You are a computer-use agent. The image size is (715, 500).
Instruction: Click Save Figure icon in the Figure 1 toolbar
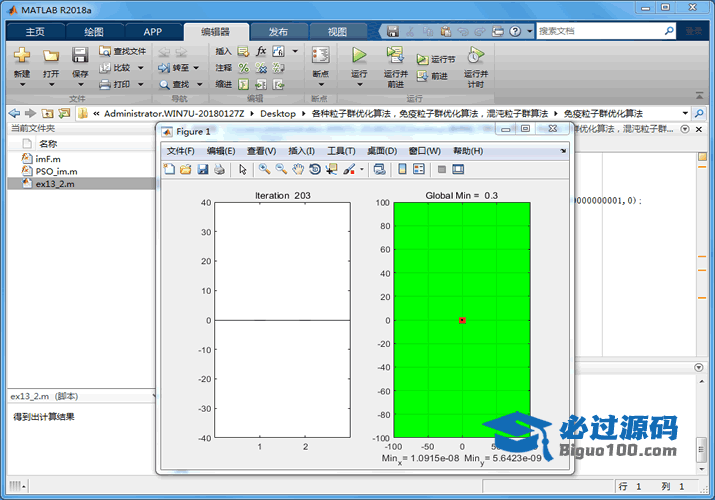(x=202, y=170)
